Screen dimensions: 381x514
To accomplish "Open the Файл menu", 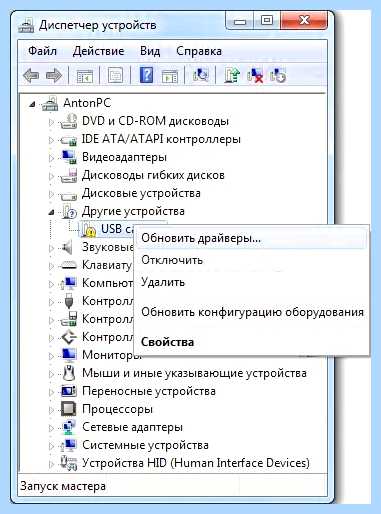I will (x=42, y=51).
